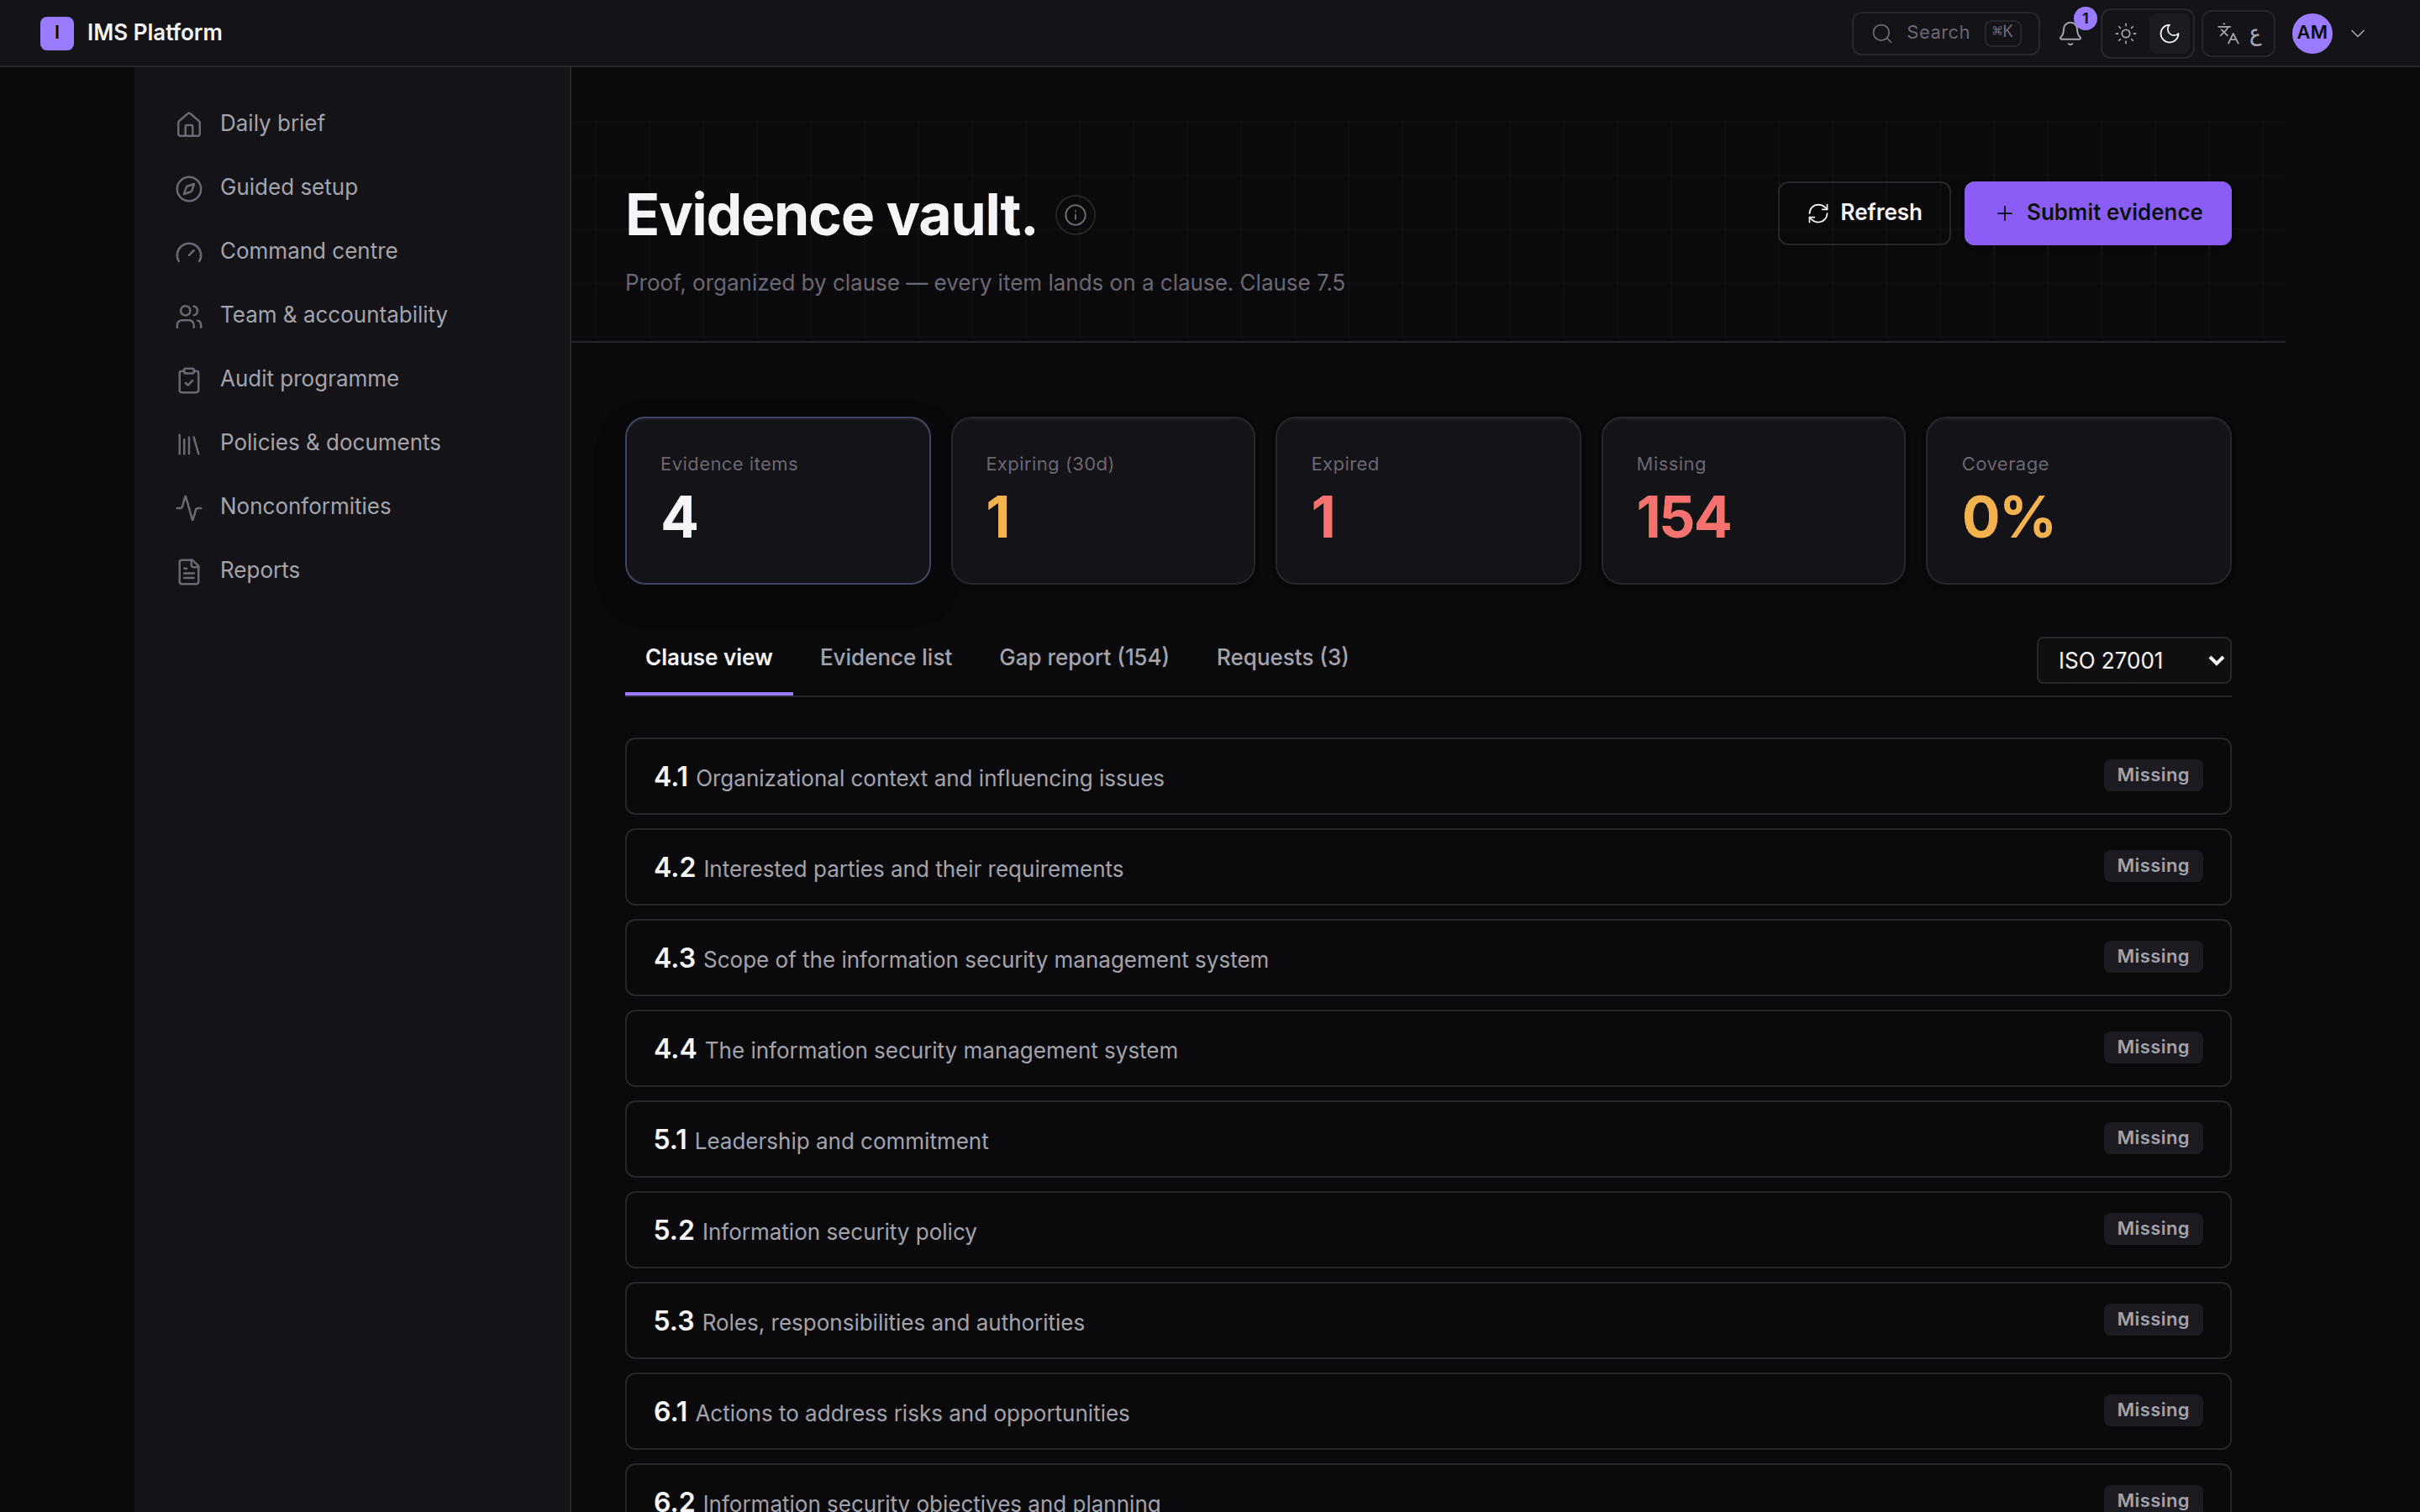The image size is (2420, 1512).
Task: Click the IMS Platform logo icon
Action: coord(57,33)
